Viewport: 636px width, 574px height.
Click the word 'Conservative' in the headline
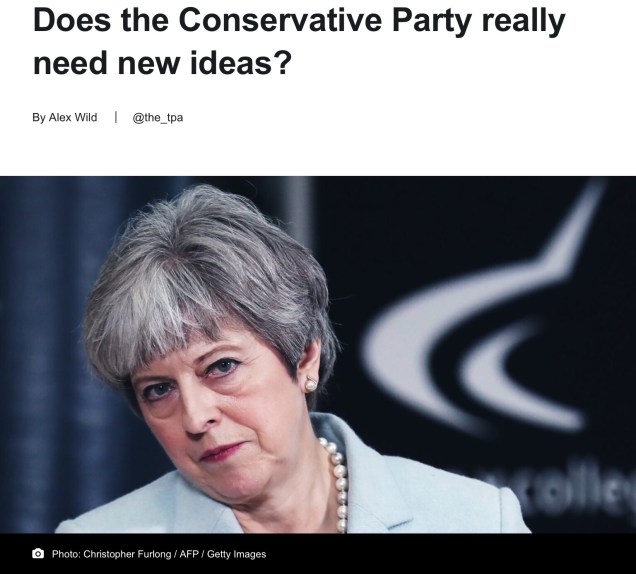click(x=280, y=20)
